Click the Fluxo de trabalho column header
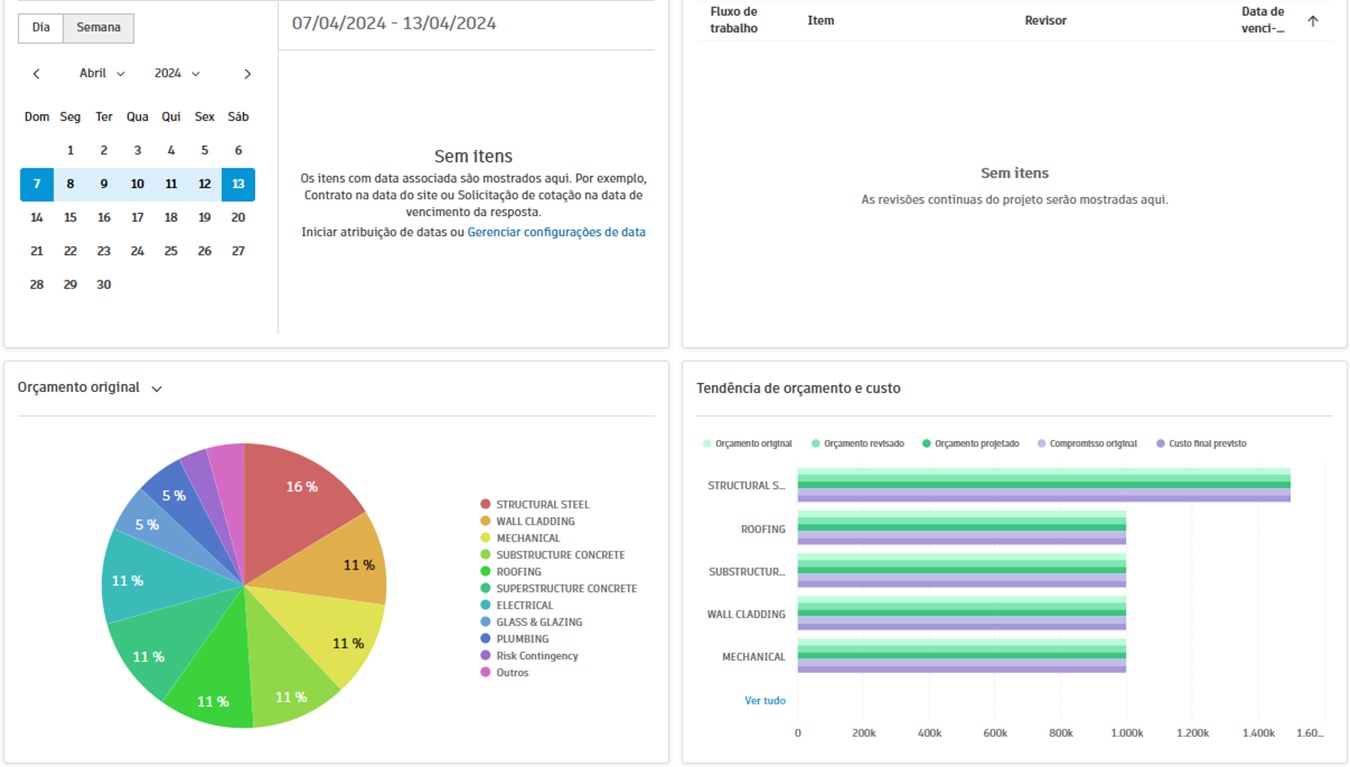Image resolution: width=1350 pixels, height=767 pixels. pos(734,21)
